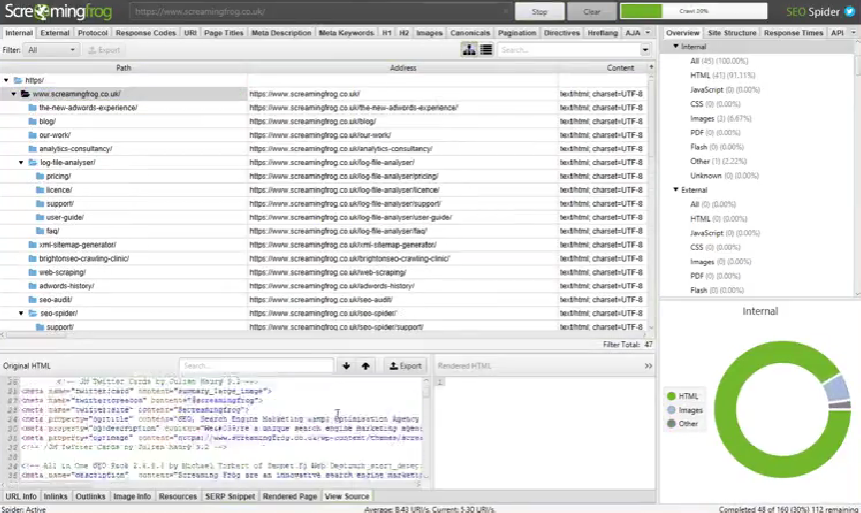This screenshot has height=513, width=861.
Task: Click the https/ root folder icon
Action: [x=18, y=80]
